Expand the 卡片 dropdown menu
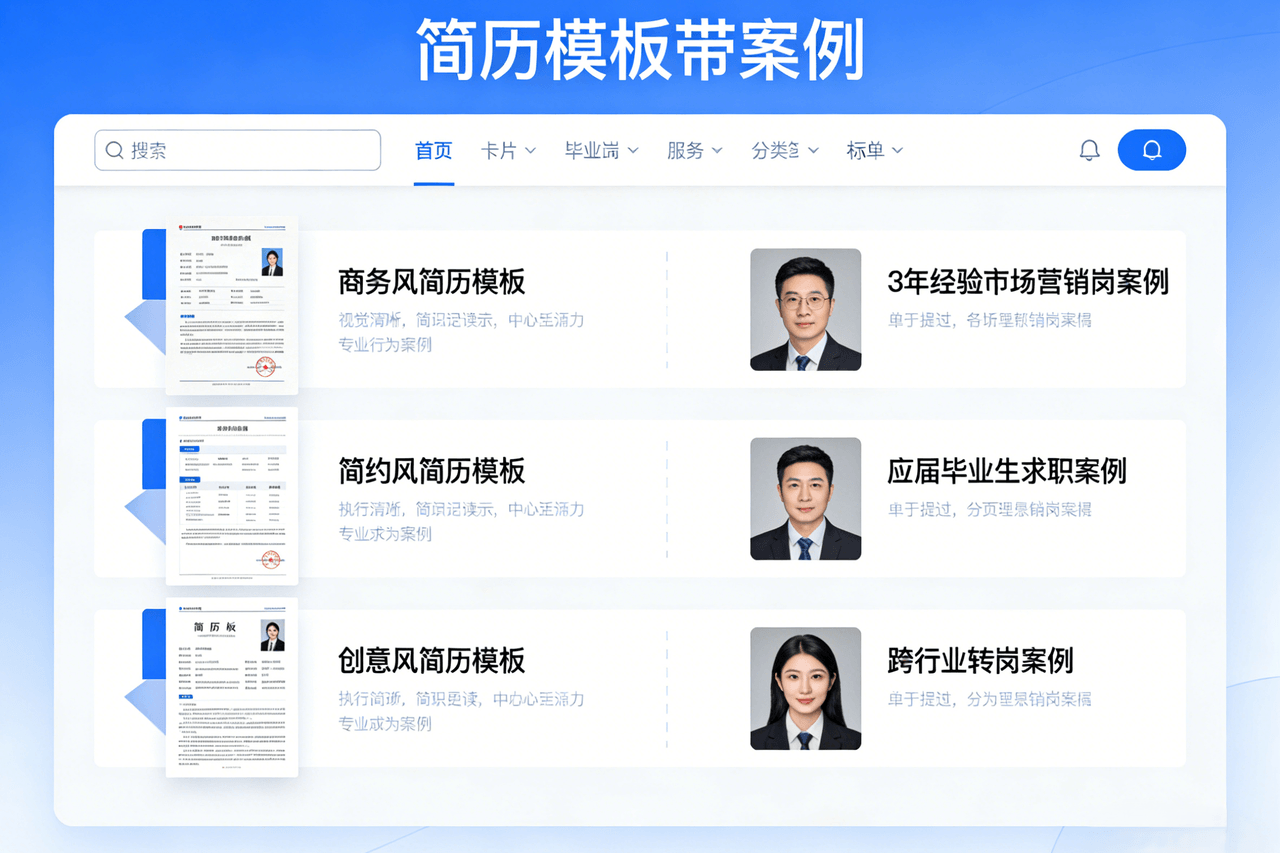Viewport: 1280px width, 853px height. tap(508, 150)
